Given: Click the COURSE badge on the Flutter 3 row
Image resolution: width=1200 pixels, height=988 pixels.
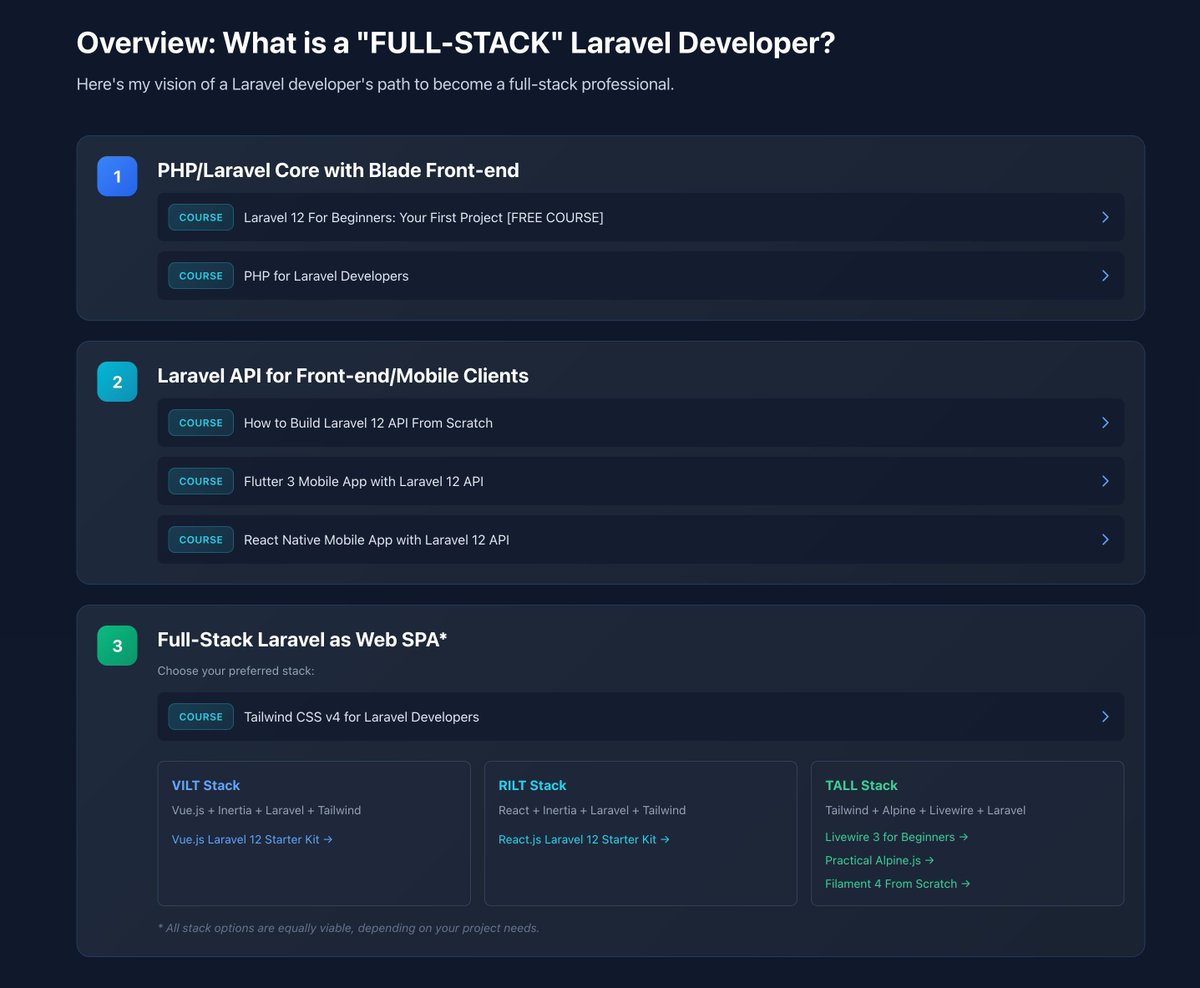Looking at the screenshot, I should pyautogui.click(x=200, y=481).
